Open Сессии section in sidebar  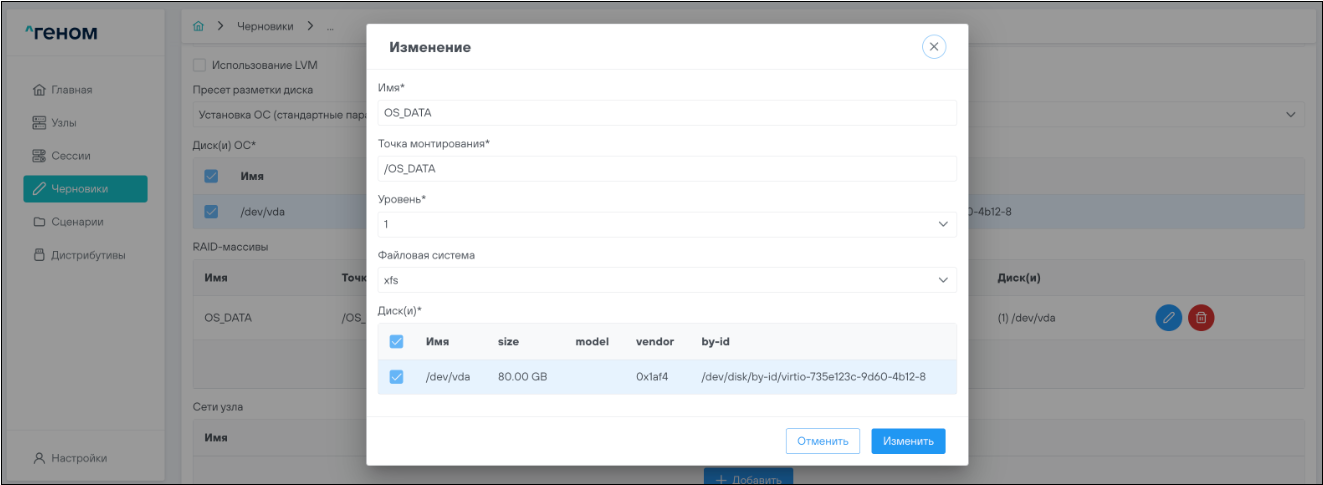click(69, 156)
